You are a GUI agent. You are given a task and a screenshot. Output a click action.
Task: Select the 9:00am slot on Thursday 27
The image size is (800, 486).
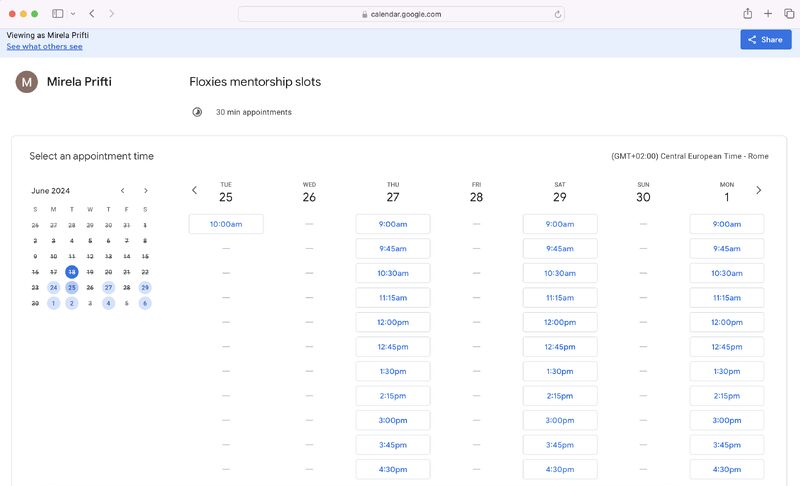tap(393, 224)
